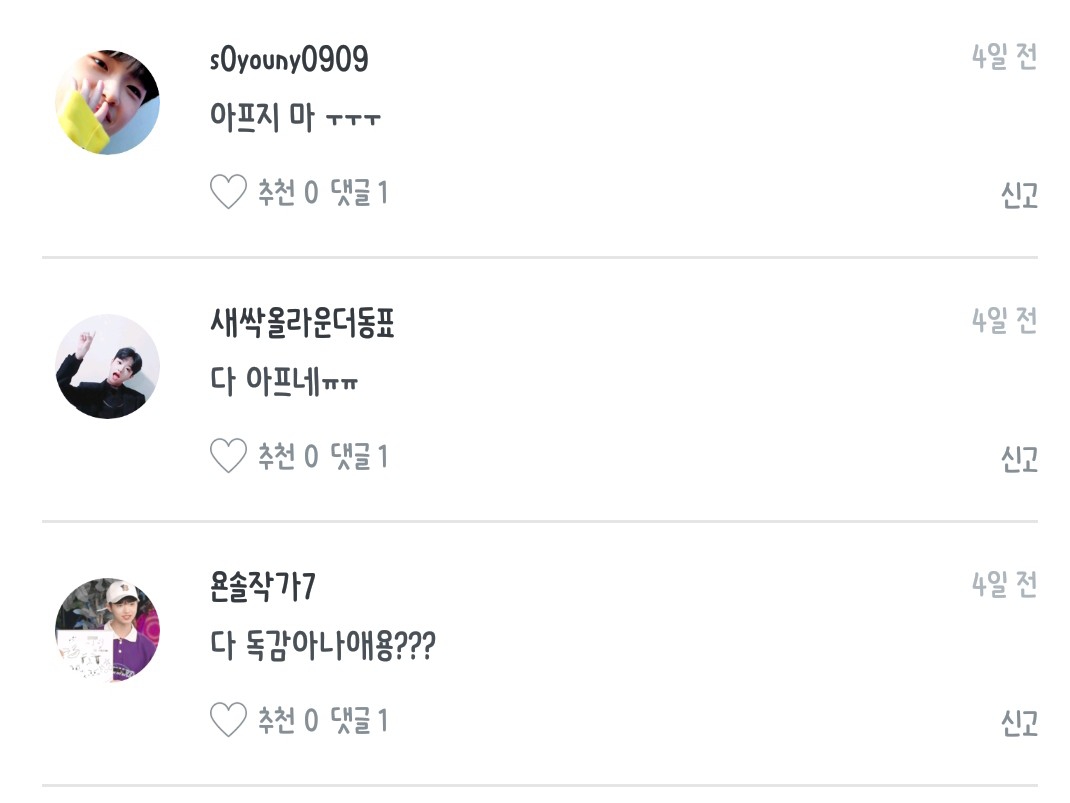1070x803 pixels.
Task: Show the 1 reply to 새싹올라운더동표
Action: (x=359, y=456)
